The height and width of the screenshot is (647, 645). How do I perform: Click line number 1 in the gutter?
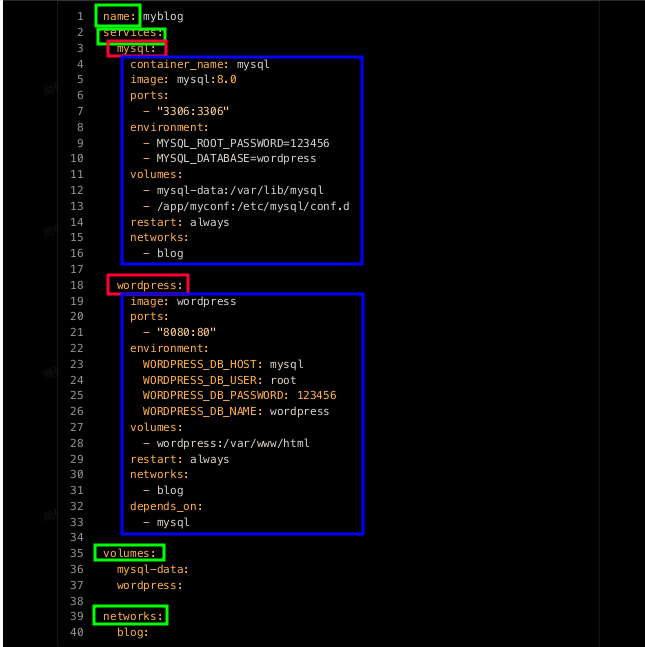[80, 17]
